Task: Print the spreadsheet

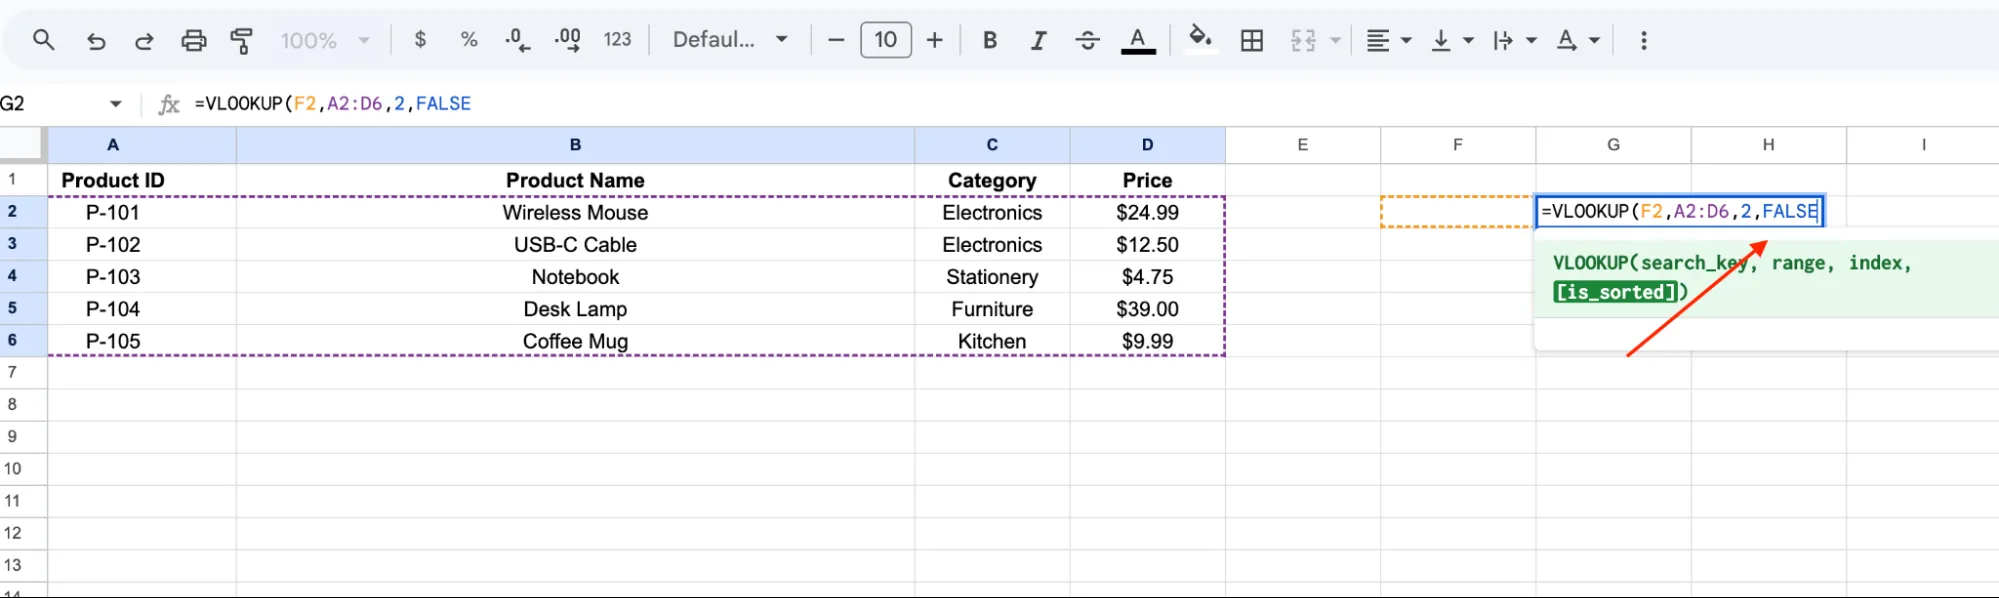Action: [x=194, y=41]
